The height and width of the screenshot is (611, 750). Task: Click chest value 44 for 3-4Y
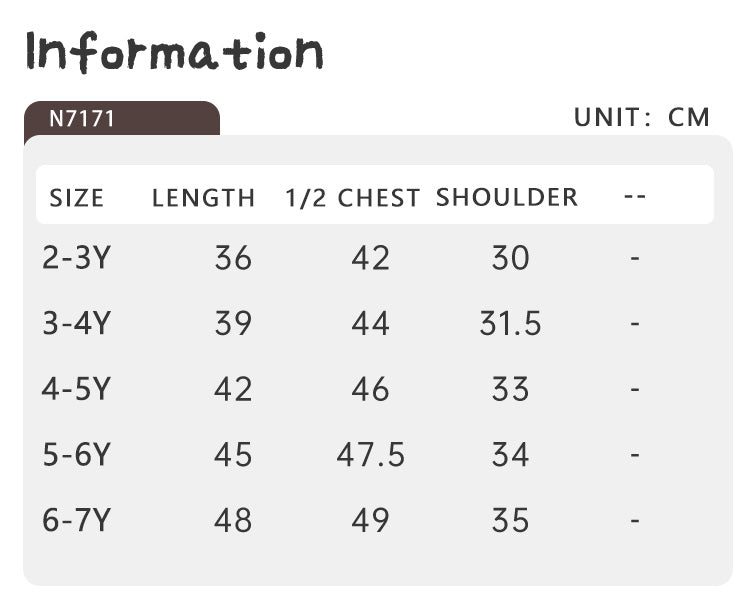371,324
